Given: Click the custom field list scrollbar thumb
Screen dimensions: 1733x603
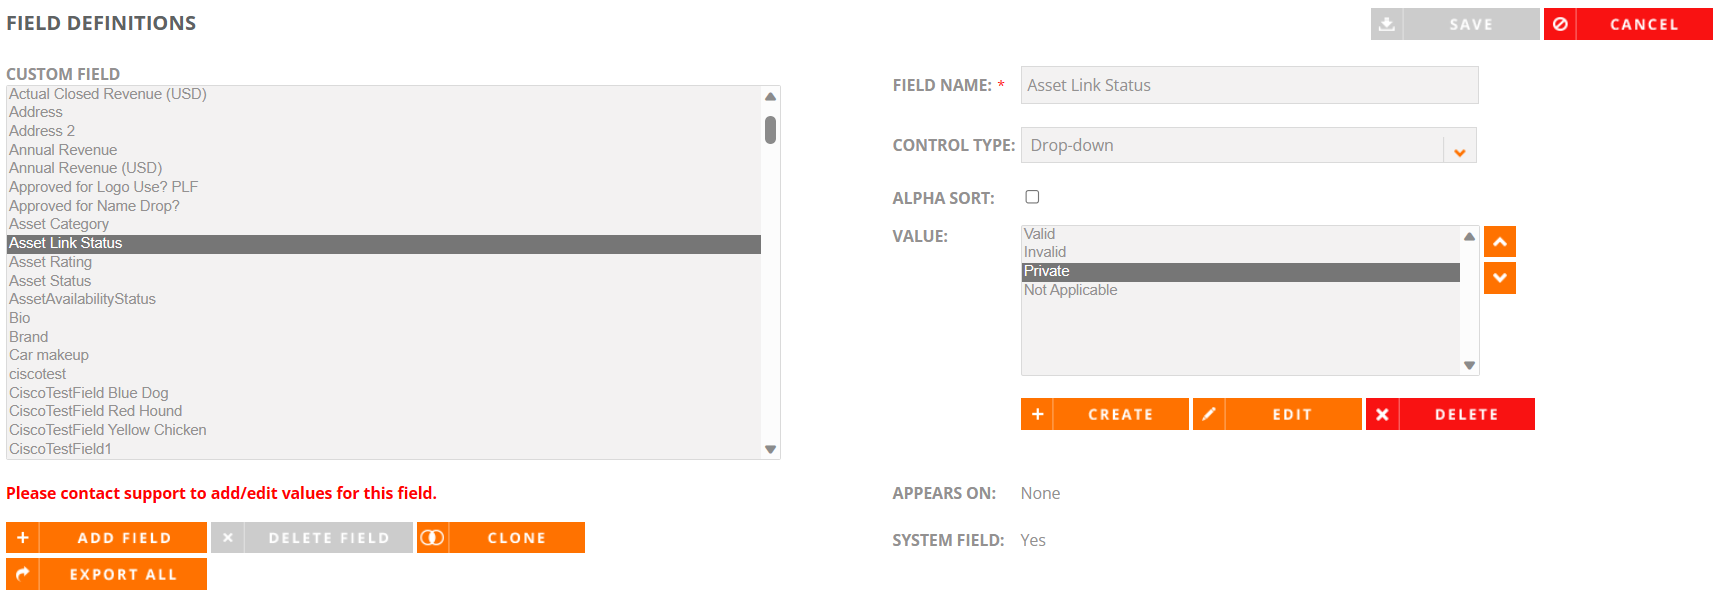Looking at the screenshot, I should tap(770, 130).
